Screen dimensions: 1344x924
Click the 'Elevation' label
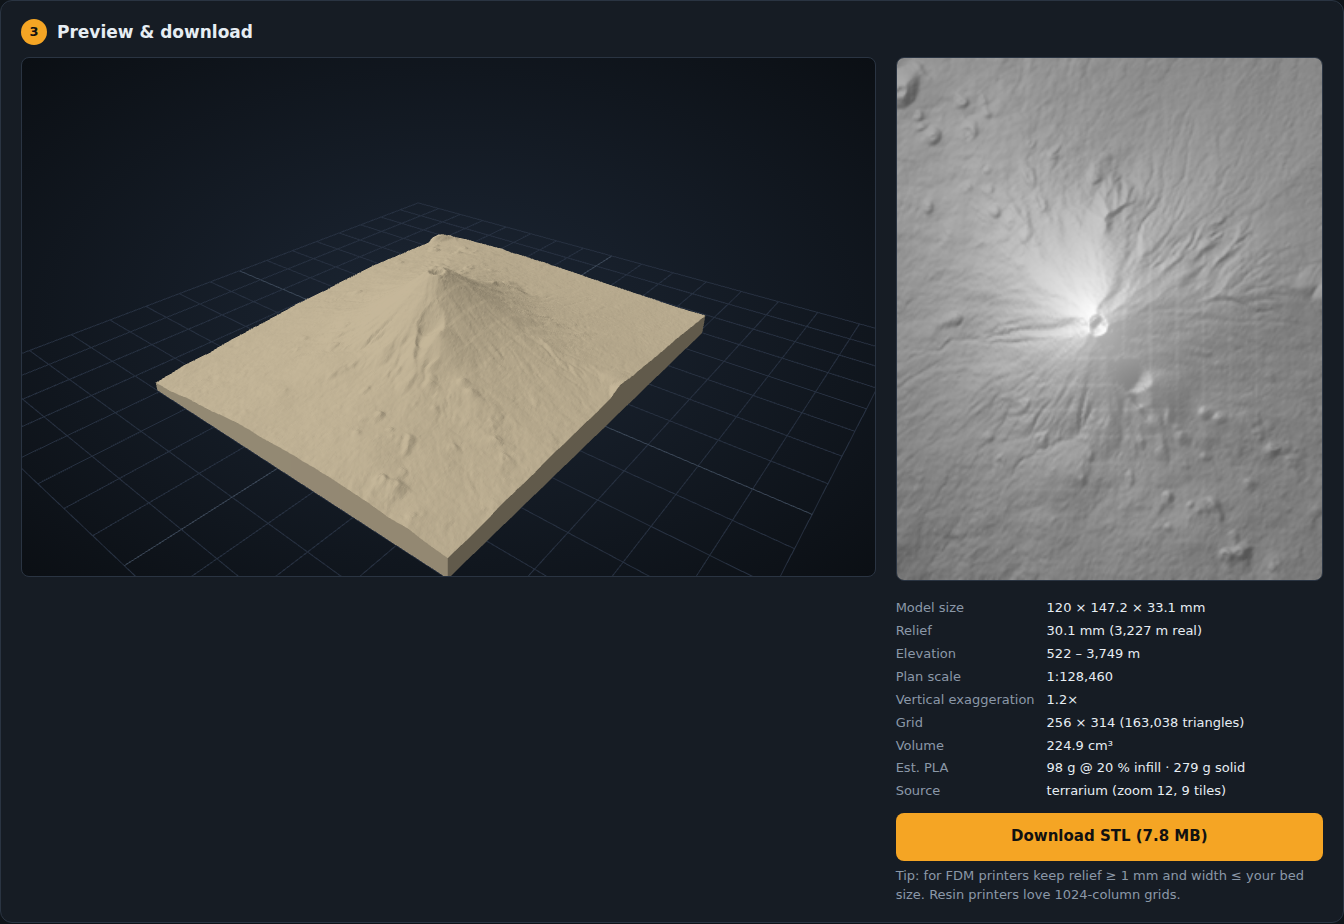pyautogui.click(x=926, y=654)
